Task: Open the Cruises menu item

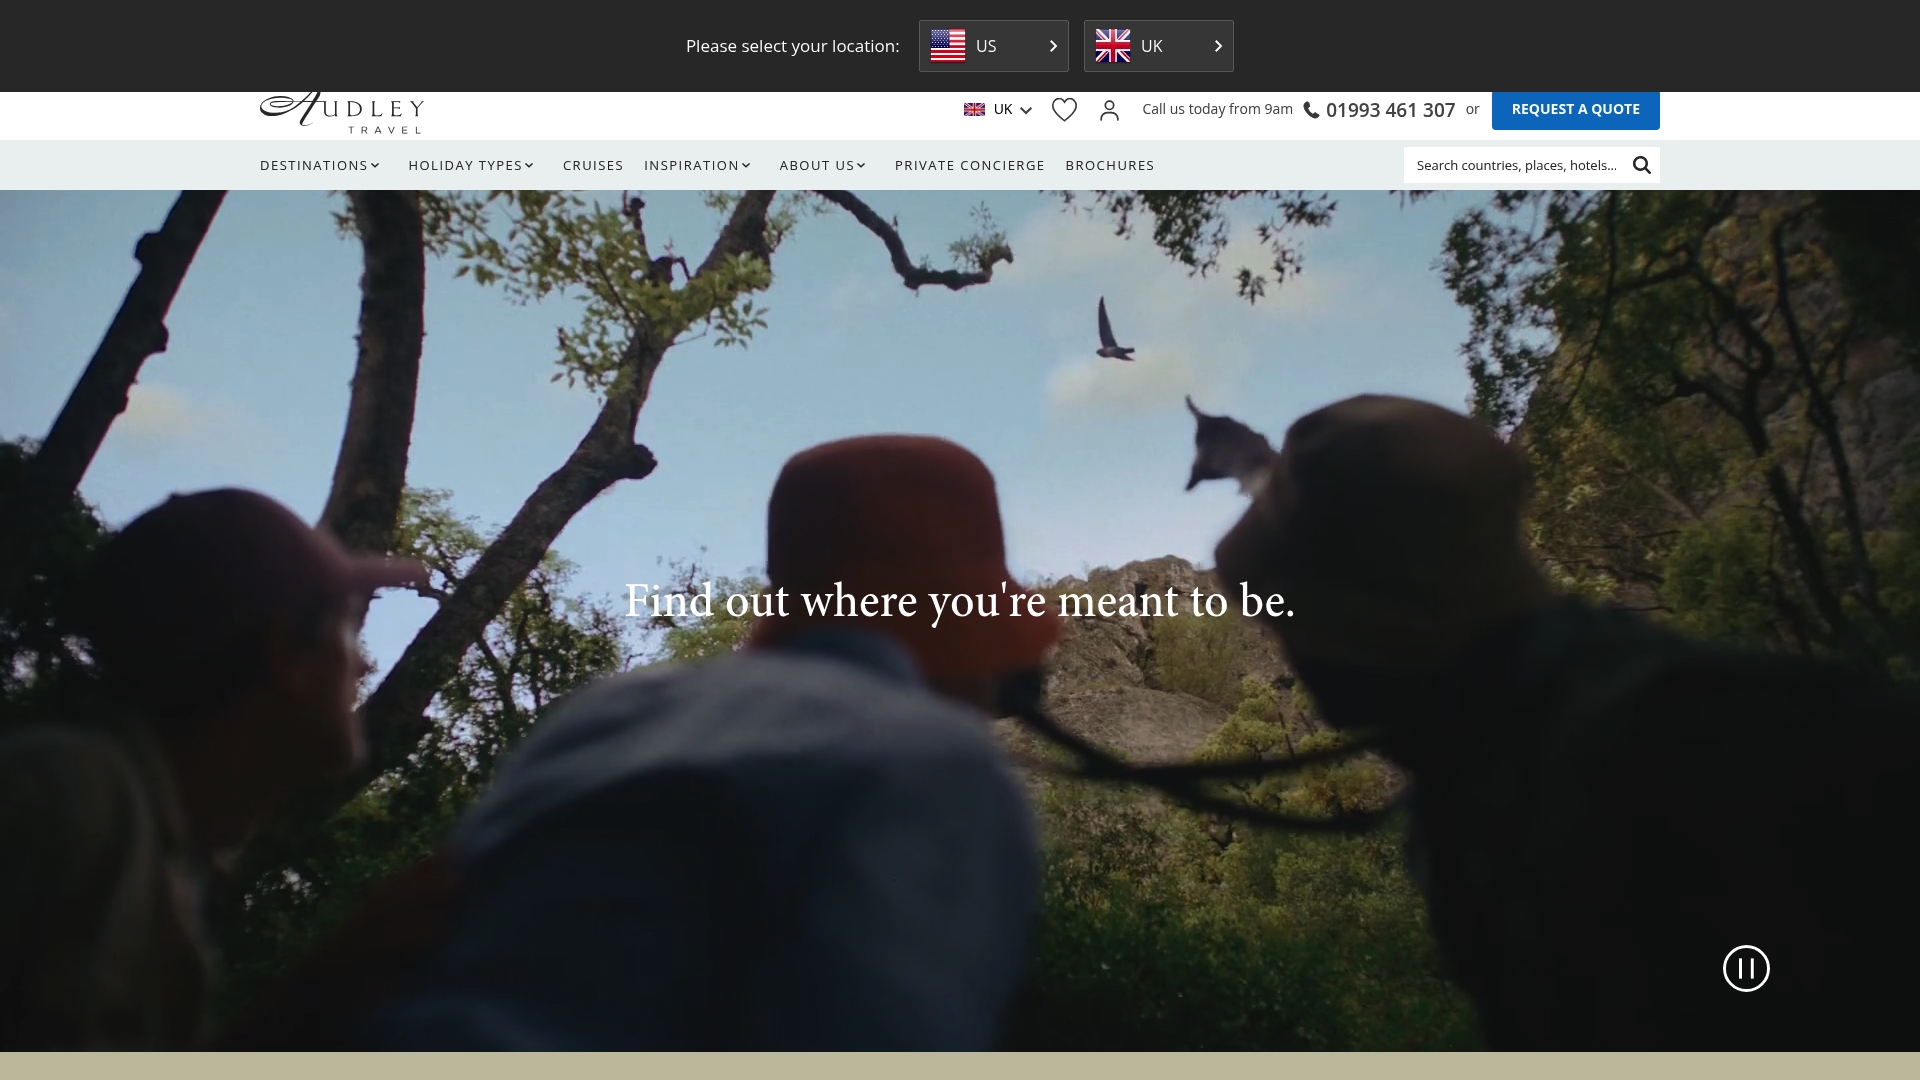Action: point(593,165)
